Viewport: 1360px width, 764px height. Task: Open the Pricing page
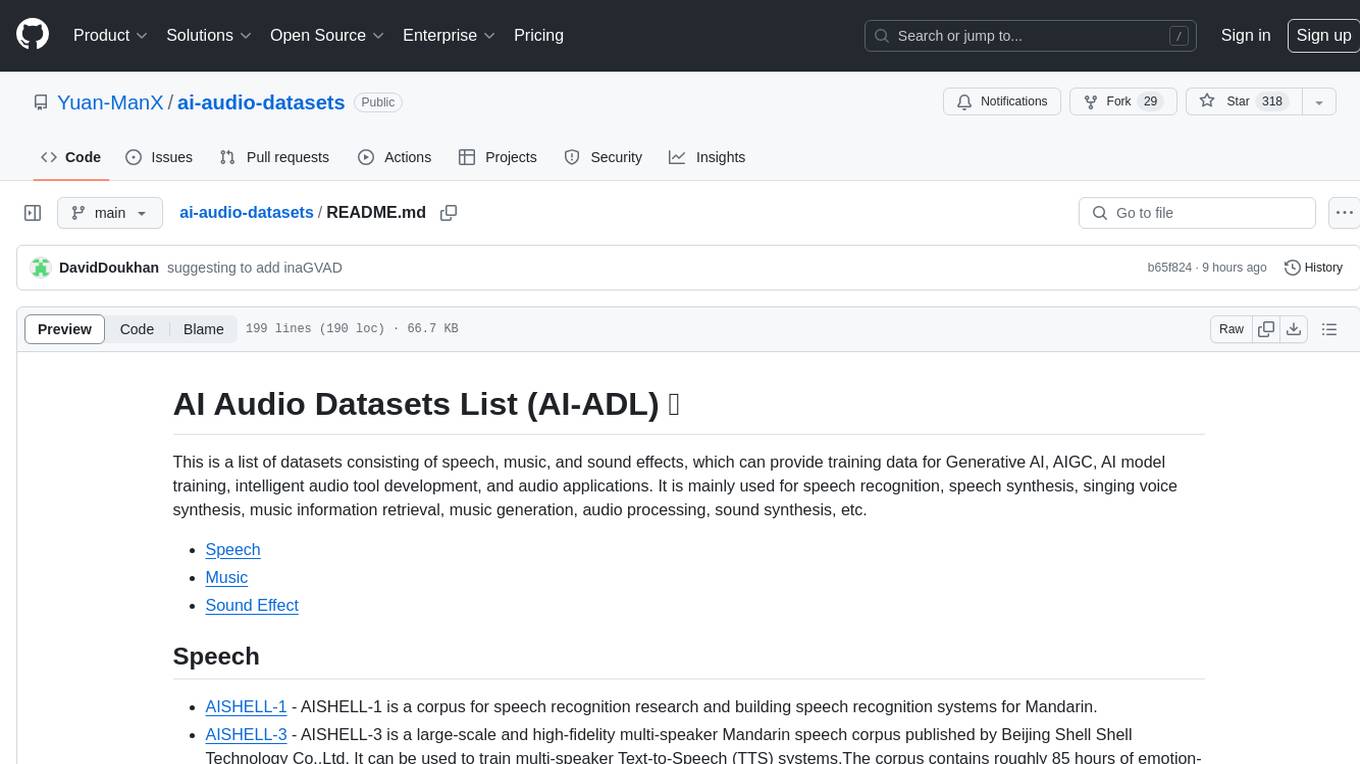539,35
